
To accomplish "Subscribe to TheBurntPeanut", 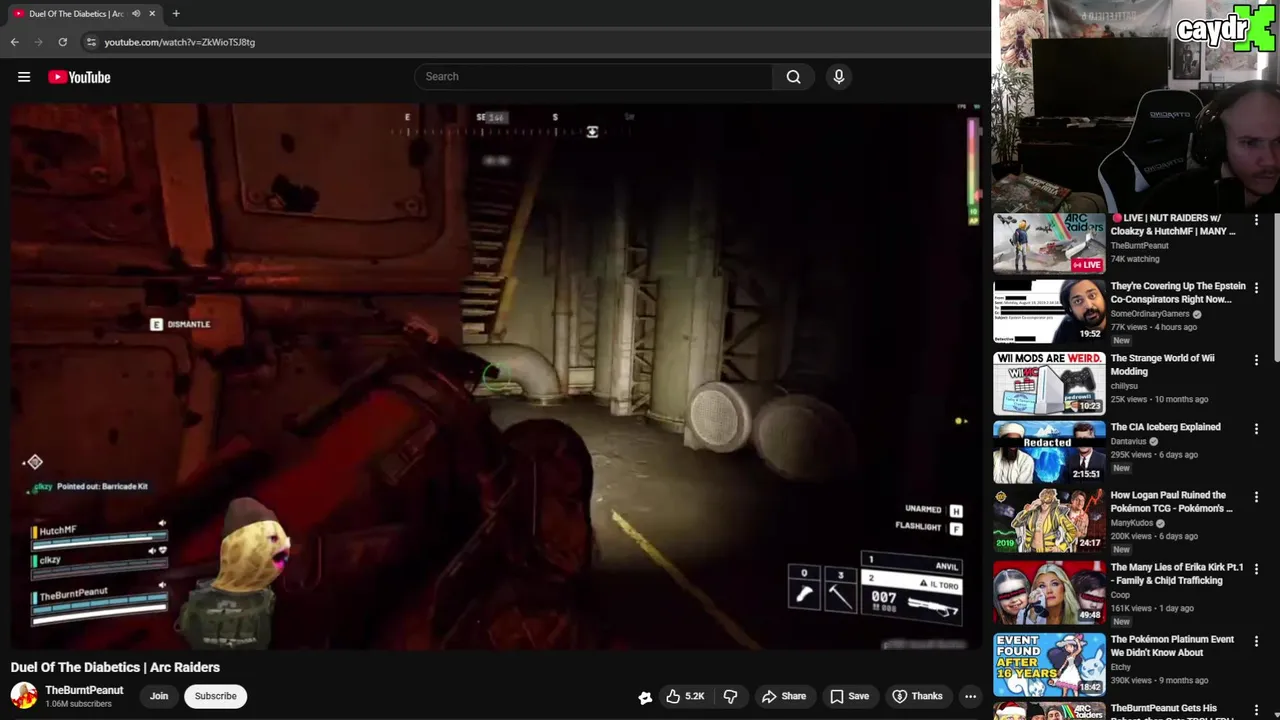I will pyautogui.click(x=216, y=696).
